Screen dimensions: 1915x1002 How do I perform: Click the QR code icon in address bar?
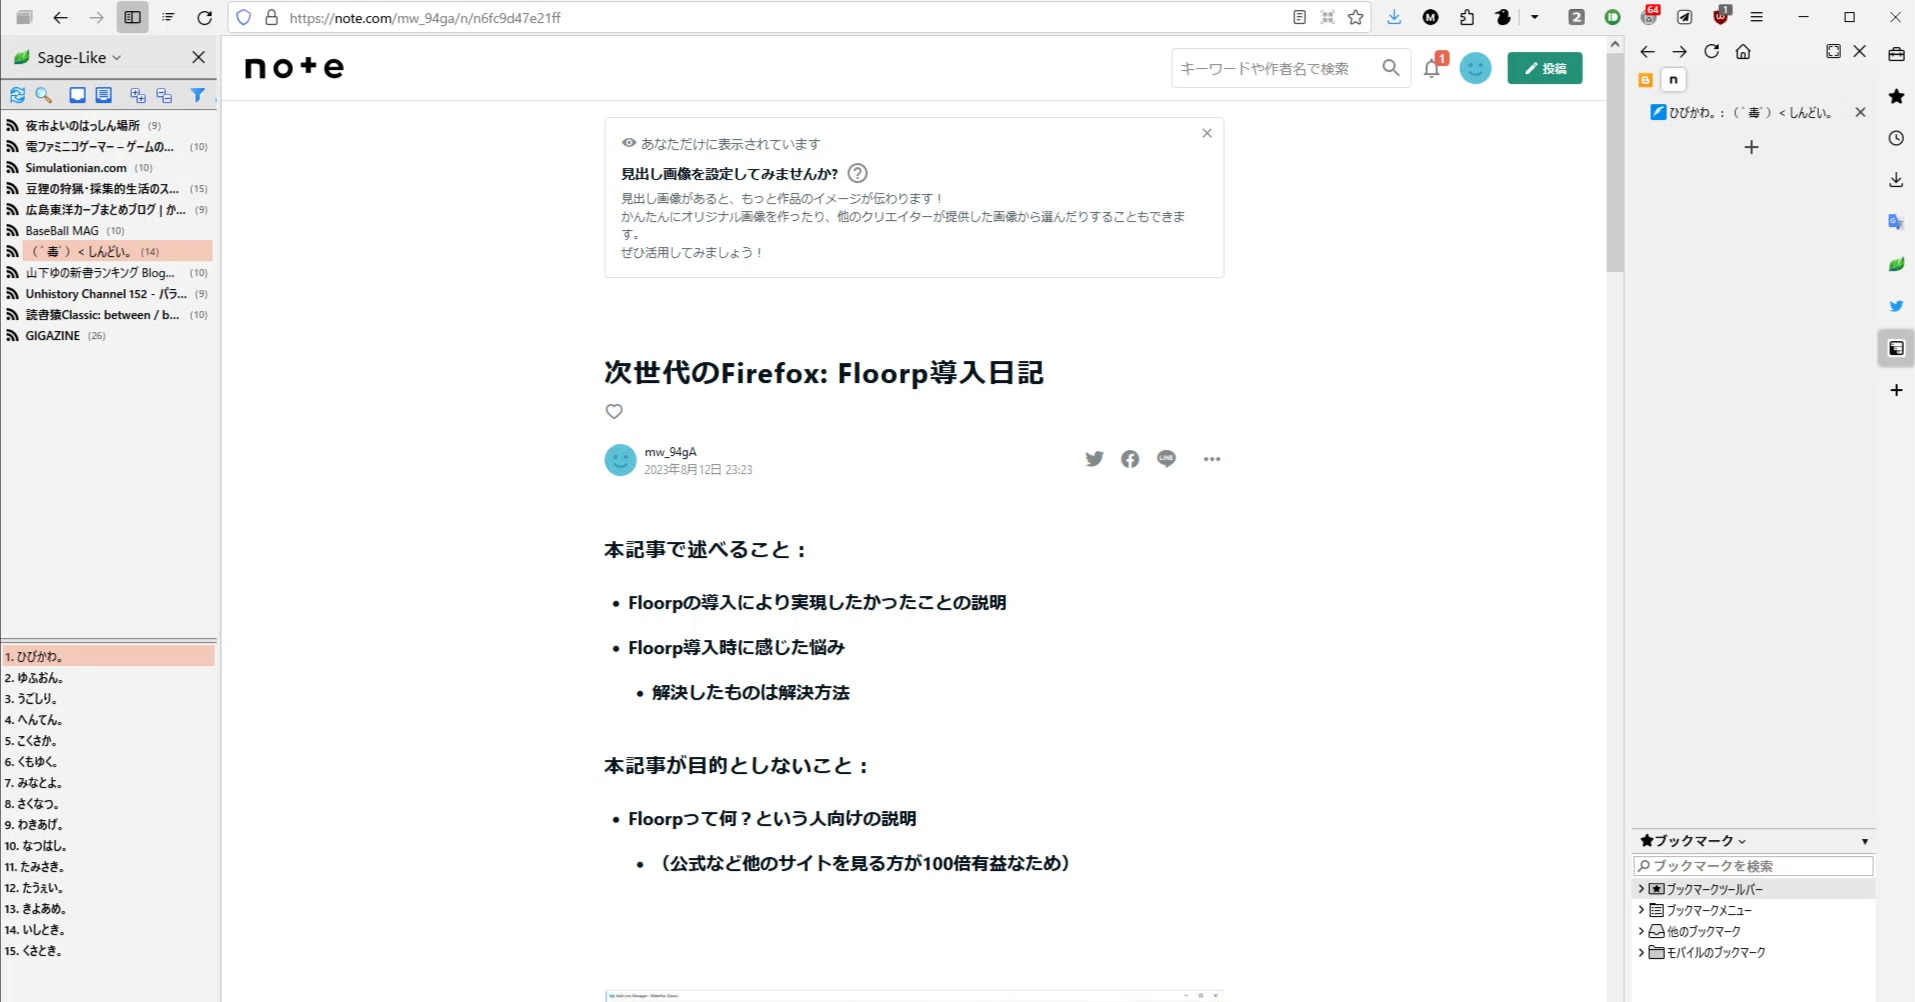tap(1327, 17)
